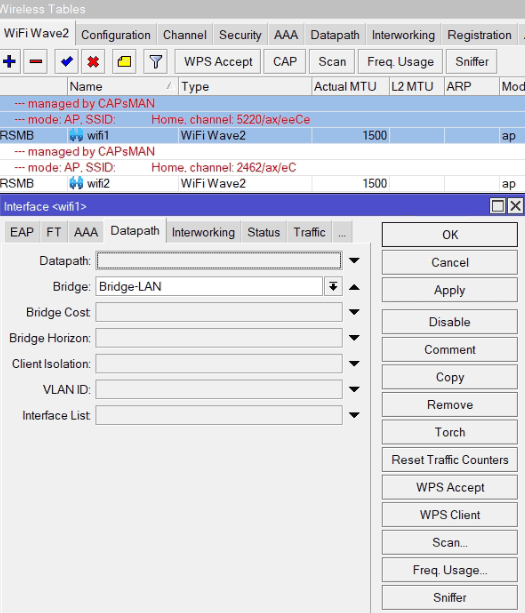Open the Registration tab
The image size is (525, 613).
[x=479, y=35]
